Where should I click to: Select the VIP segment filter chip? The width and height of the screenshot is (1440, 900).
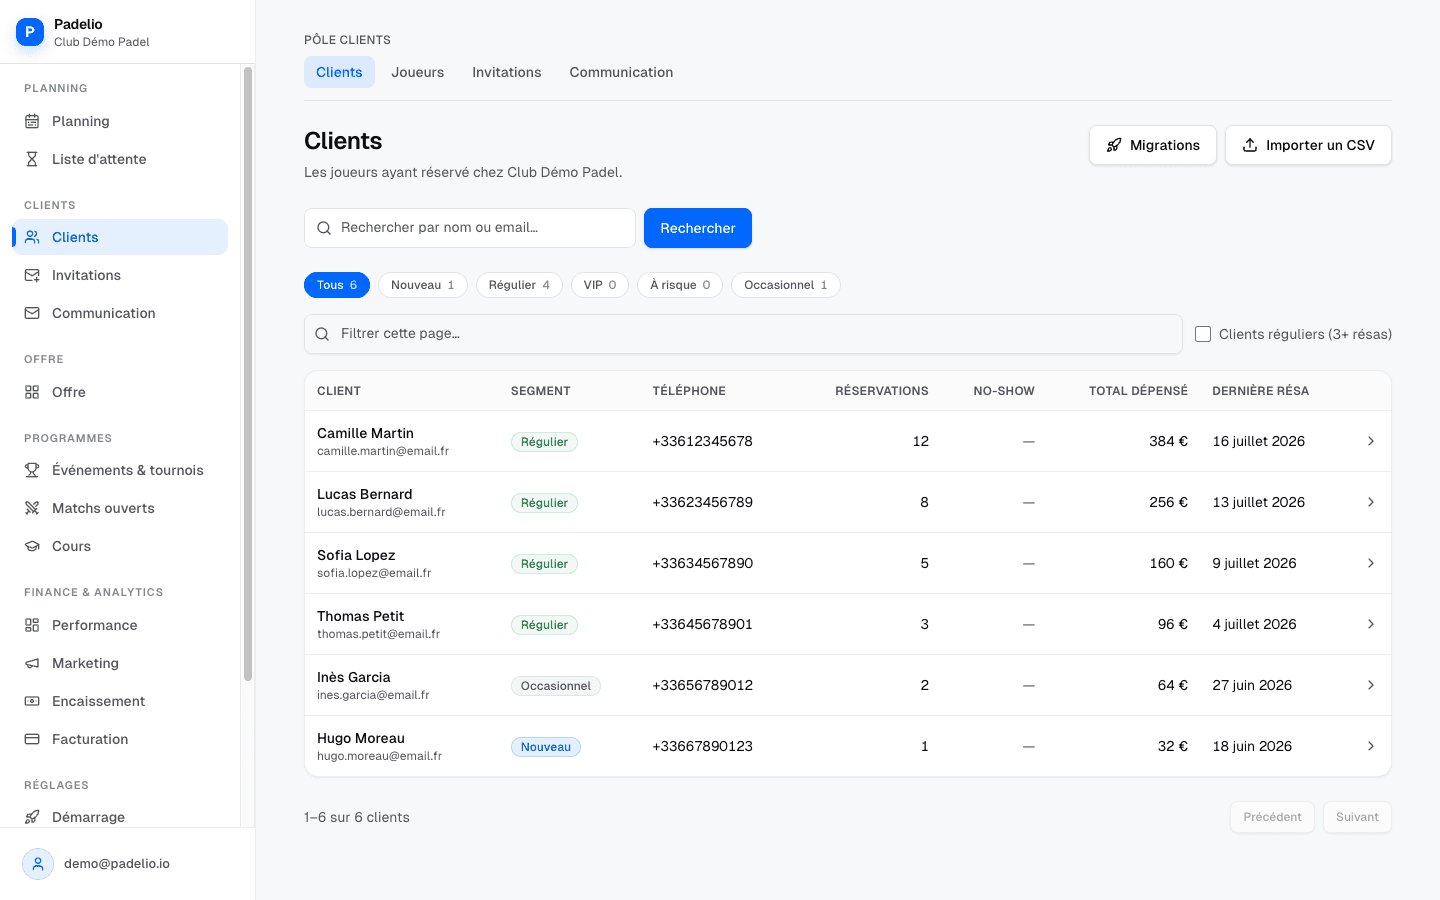[600, 285]
